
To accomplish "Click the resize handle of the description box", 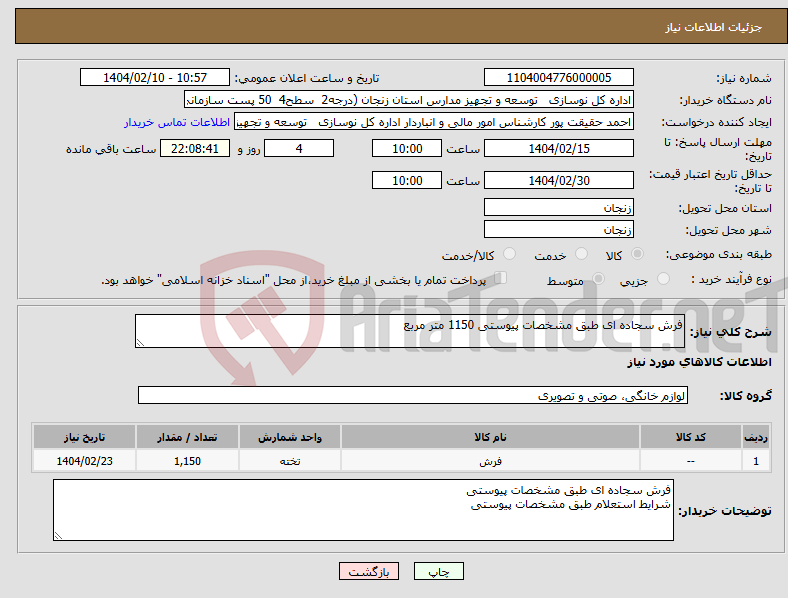I will [x=140, y=343].
